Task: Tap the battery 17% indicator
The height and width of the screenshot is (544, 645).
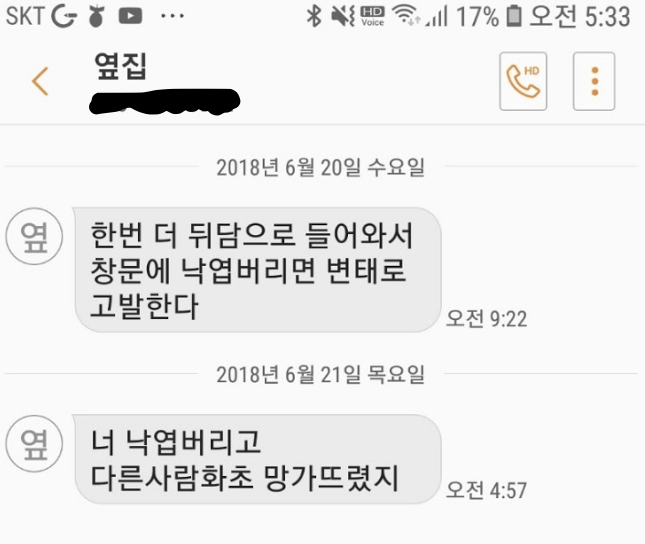Action: coord(490,16)
